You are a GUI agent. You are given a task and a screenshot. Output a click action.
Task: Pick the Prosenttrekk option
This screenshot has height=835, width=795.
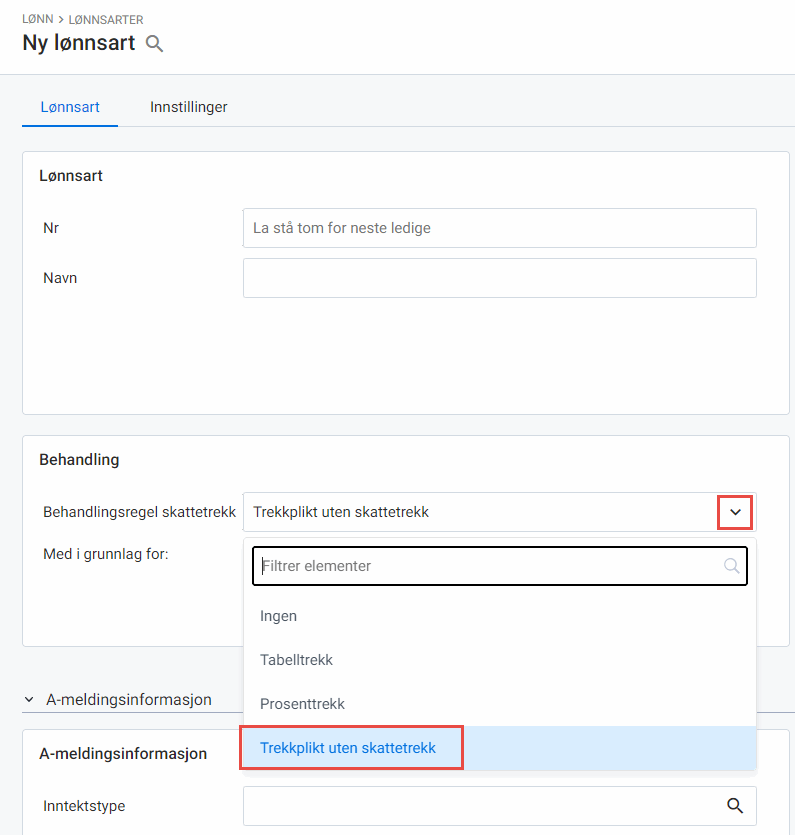302,704
